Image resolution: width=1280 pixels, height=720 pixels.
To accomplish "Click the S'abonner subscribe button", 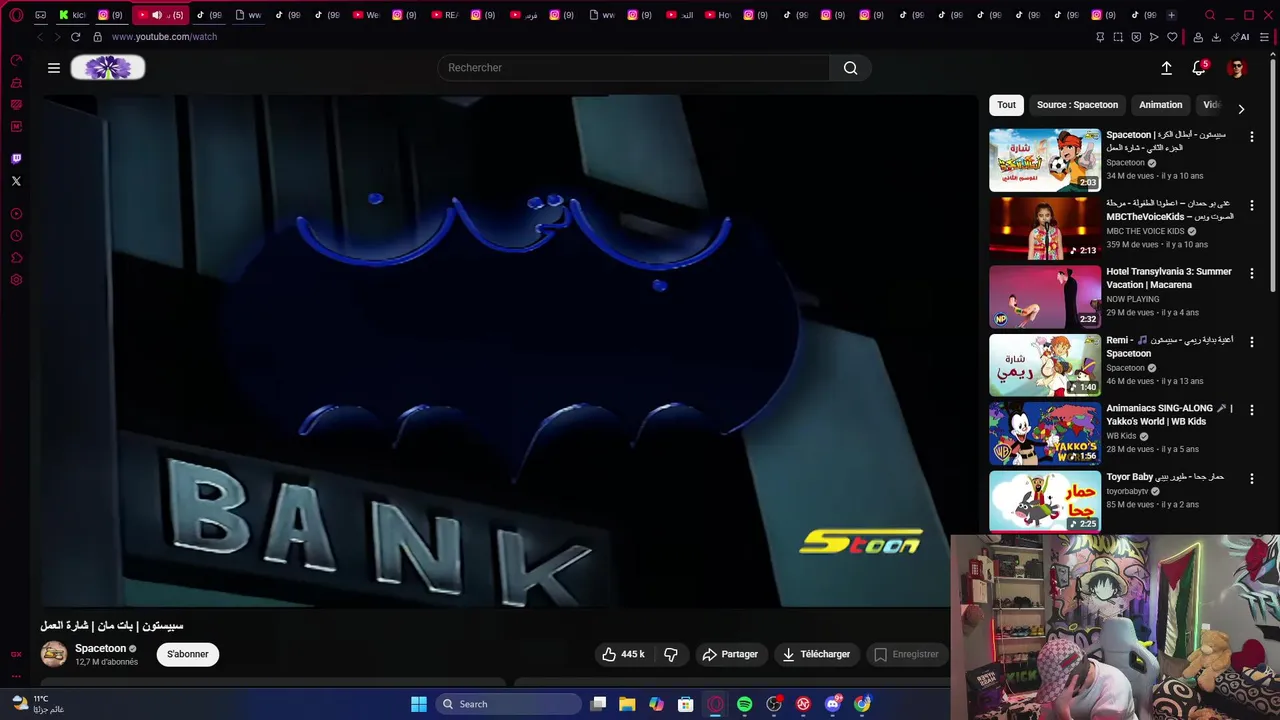I will pos(187,654).
